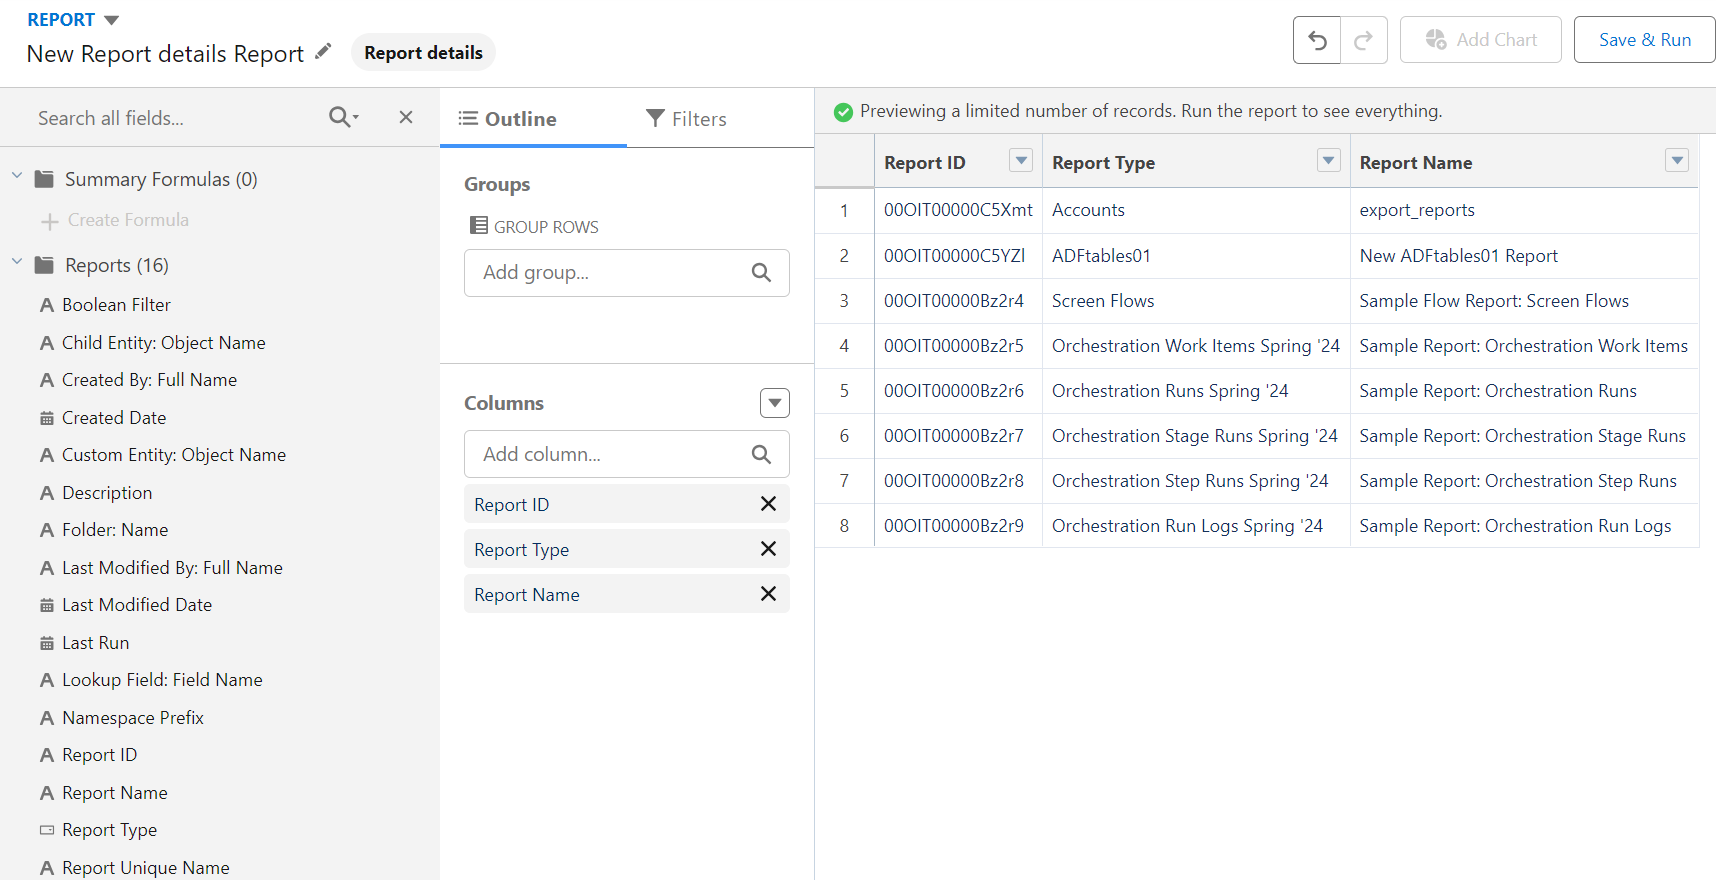Click the Orchestration Work Items Spring '24 cell

[1196, 346]
